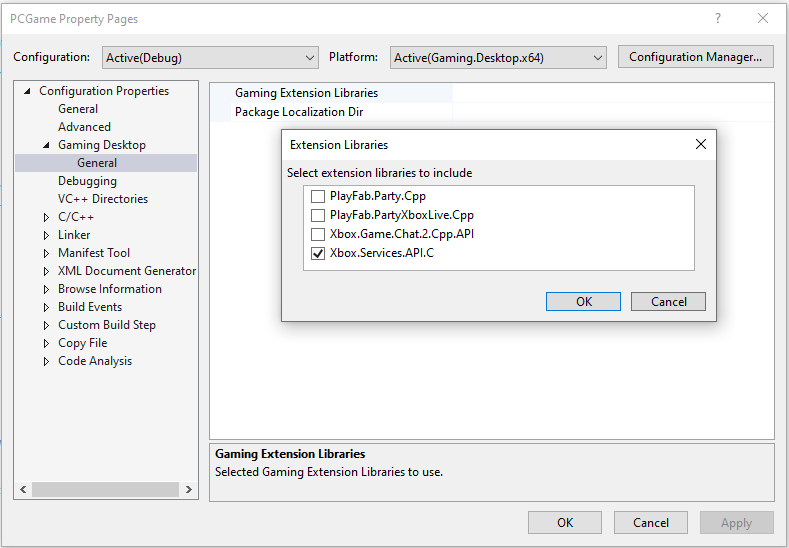Select the Configuration Properties root label
Viewport: 789px width, 548px height.
pyautogui.click(x=104, y=91)
